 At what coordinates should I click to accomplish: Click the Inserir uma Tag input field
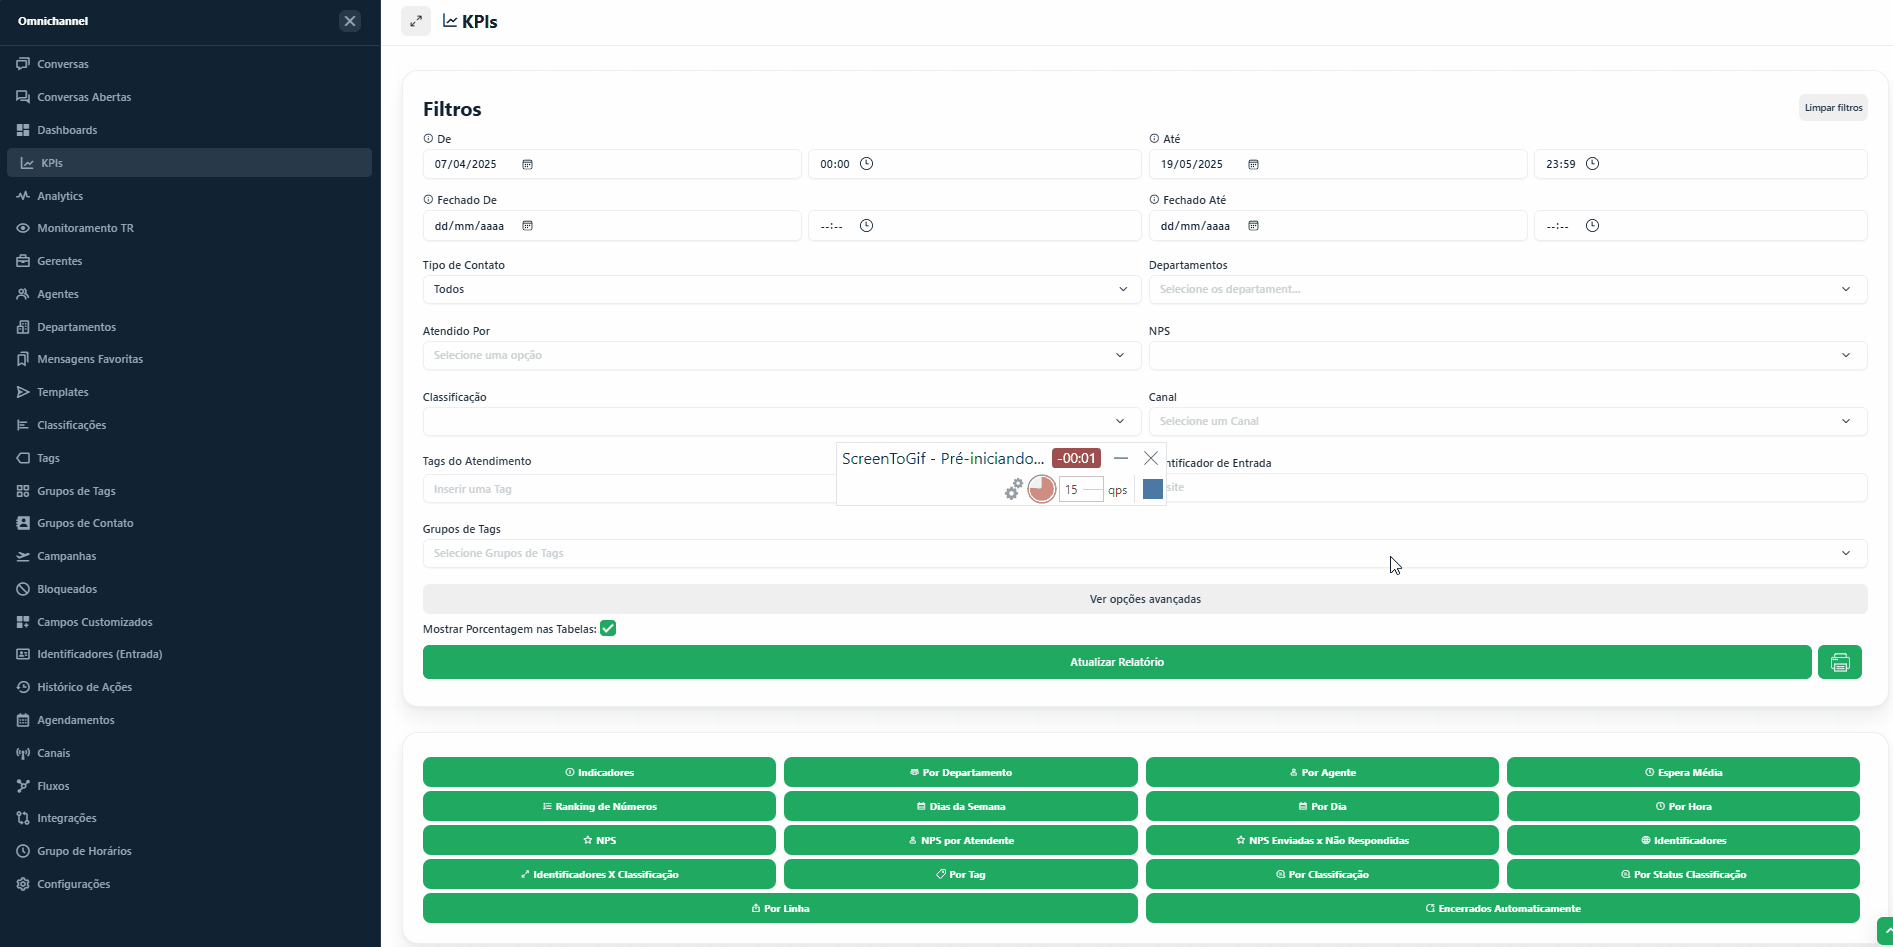(630, 489)
